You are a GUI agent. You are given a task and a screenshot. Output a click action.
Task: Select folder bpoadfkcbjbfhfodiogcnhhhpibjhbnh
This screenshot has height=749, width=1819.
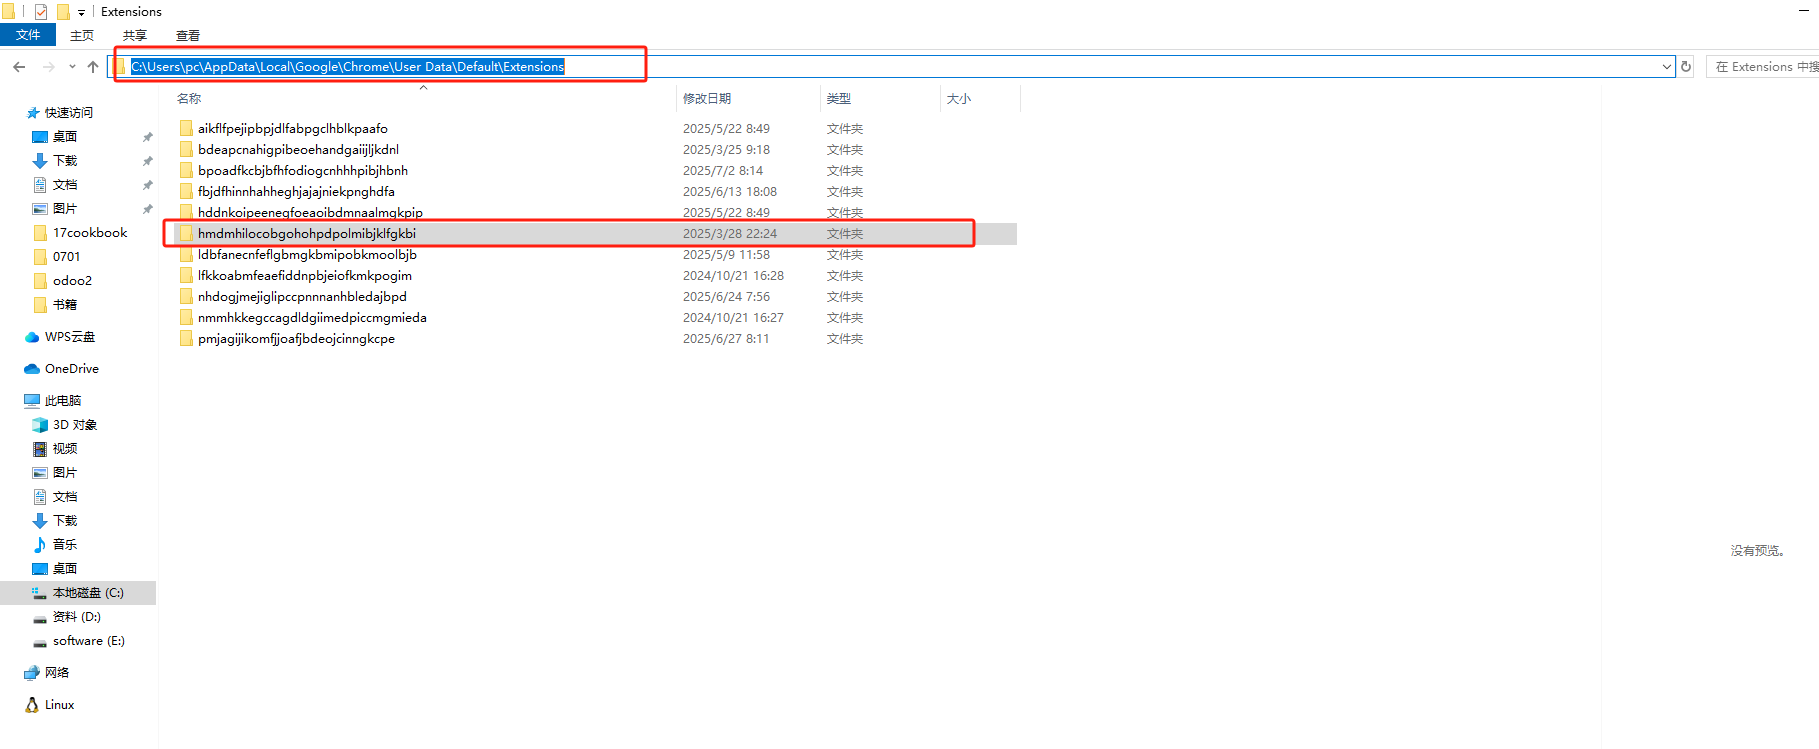coord(303,170)
